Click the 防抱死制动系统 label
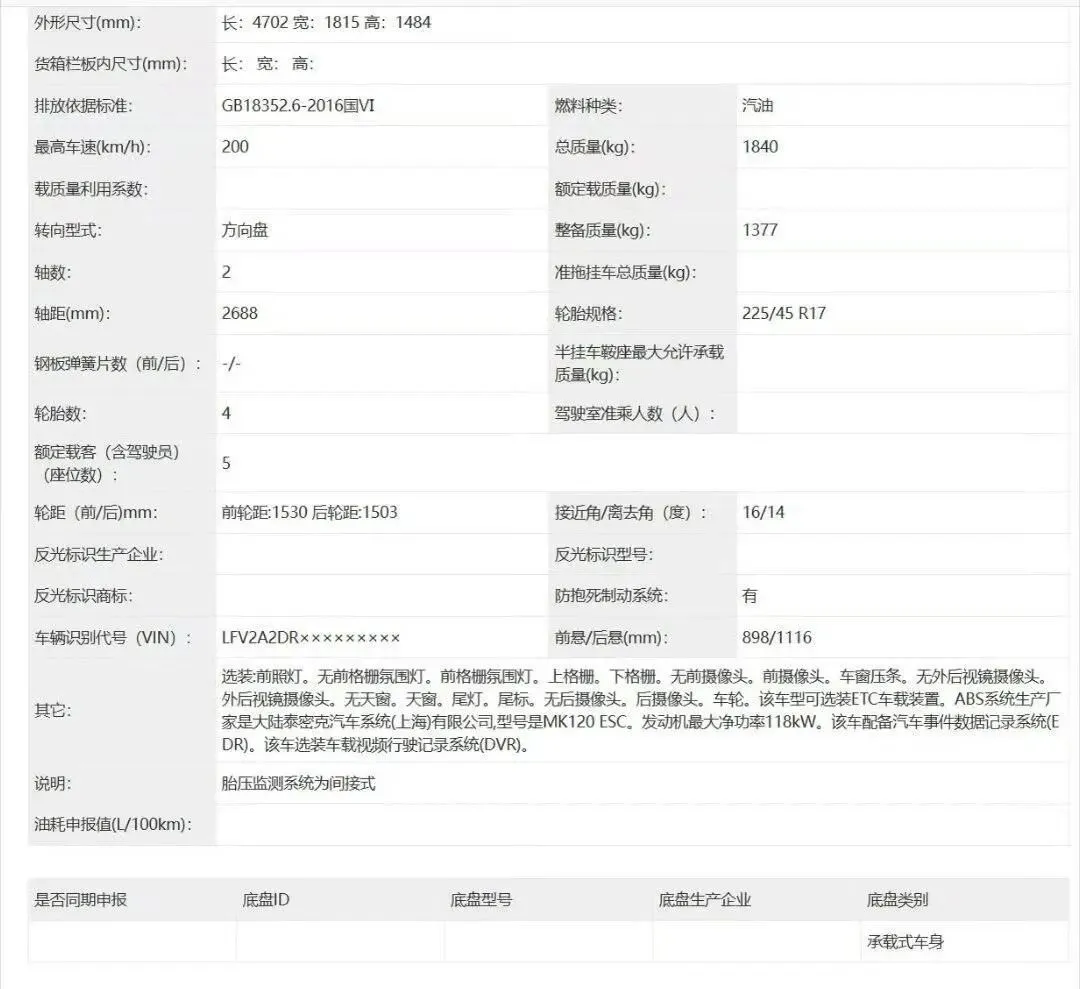The image size is (1080, 989). 611,596
